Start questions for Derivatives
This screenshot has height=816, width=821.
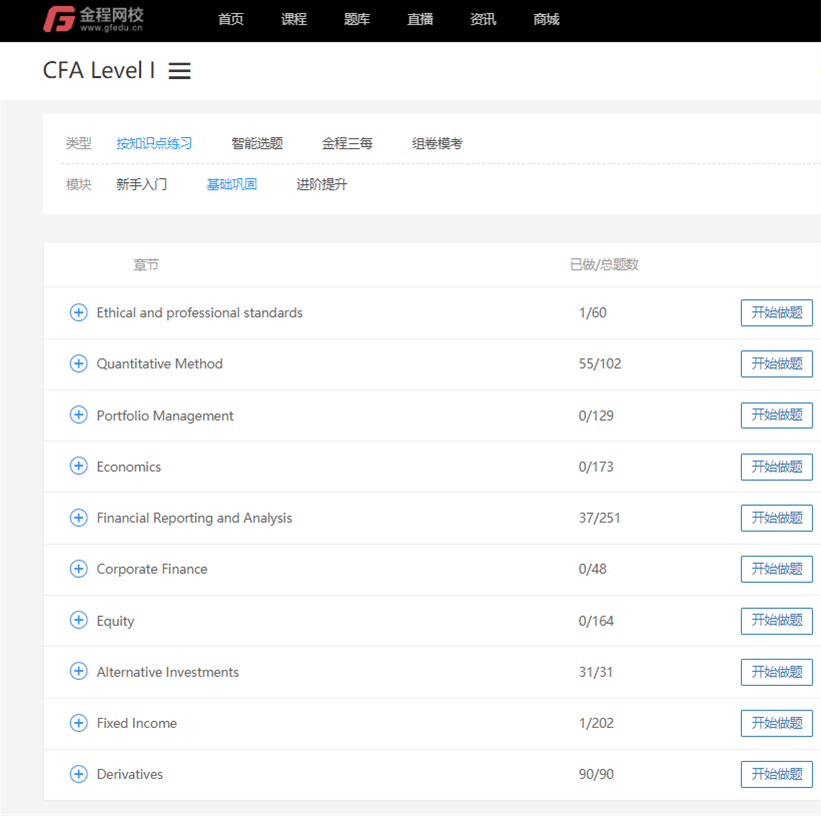(x=776, y=774)
